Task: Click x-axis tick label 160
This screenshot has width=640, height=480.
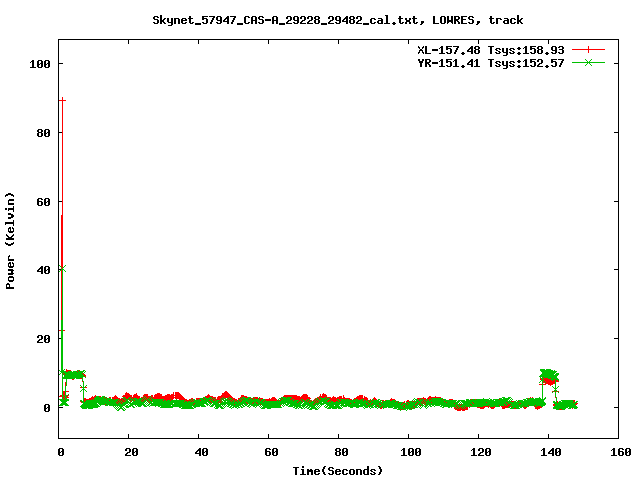Action: point(621,452)
